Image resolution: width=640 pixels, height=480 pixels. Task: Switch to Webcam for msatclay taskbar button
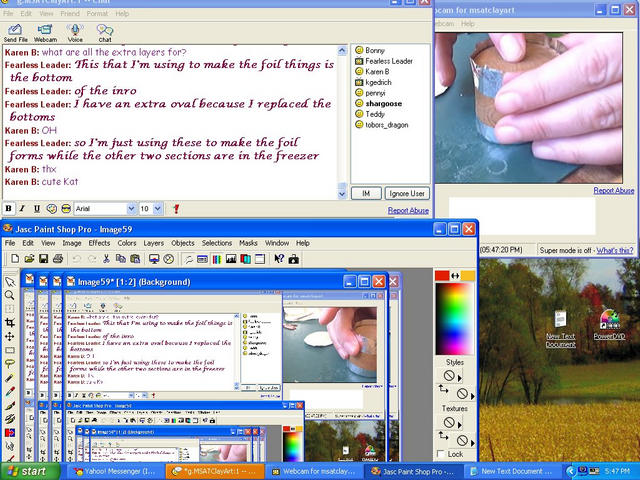(314, 471)
